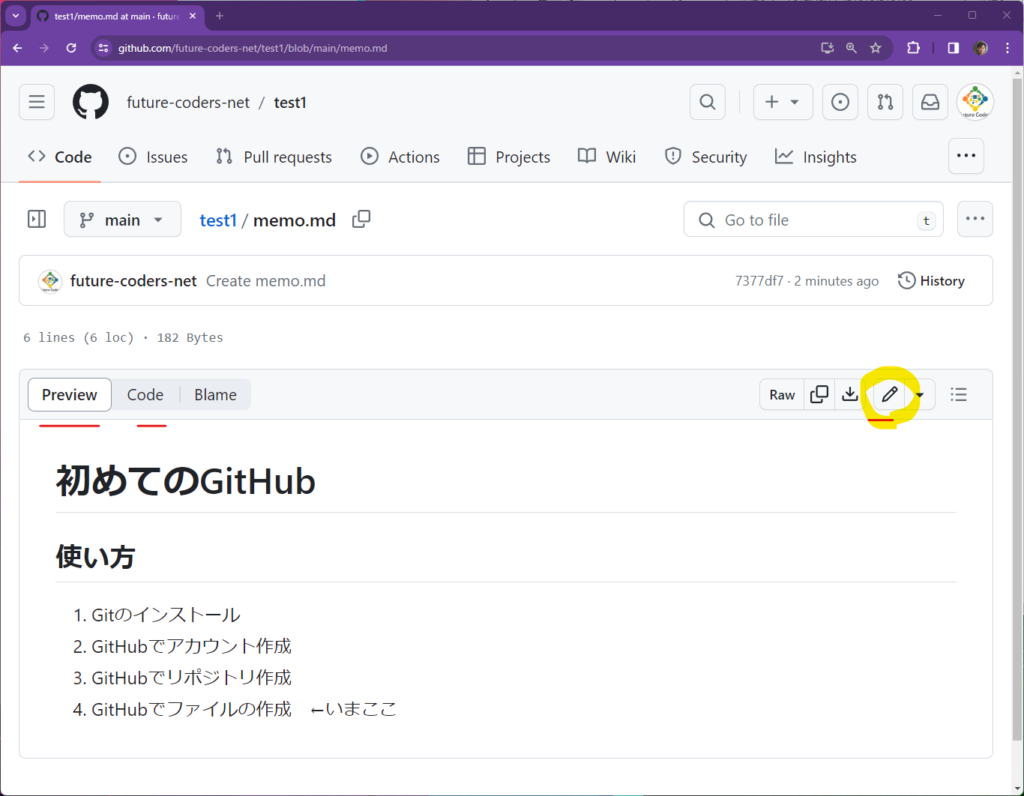View file History

[931, 281]
